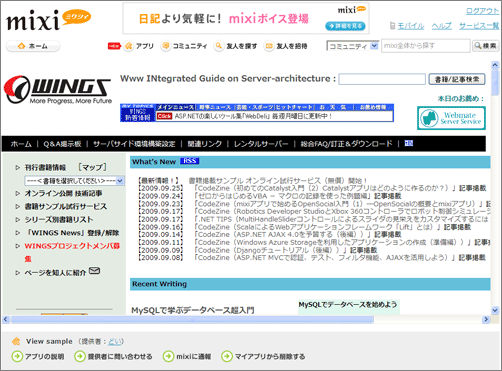The width and height of the screenshot is (502, 371).
Task: Click the green arrow icon for mixiに通報
Action: [168, 356]
